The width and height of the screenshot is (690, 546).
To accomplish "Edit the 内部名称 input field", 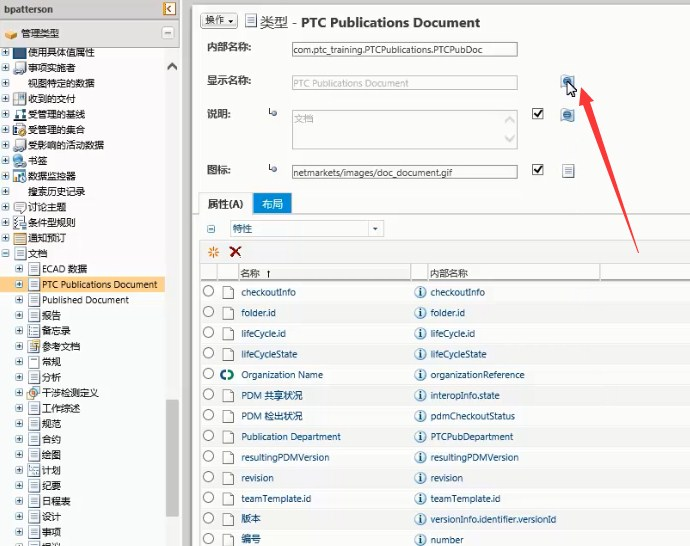I will click(x=404, y=49).
